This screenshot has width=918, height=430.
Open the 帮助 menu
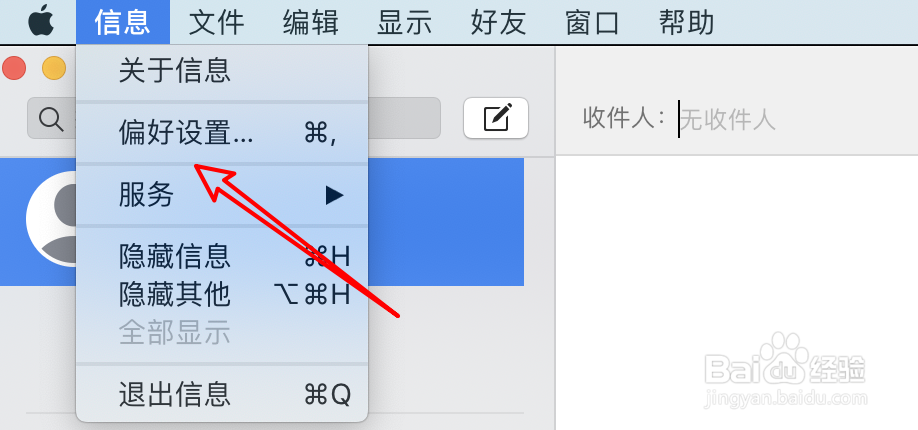[686, 22]
